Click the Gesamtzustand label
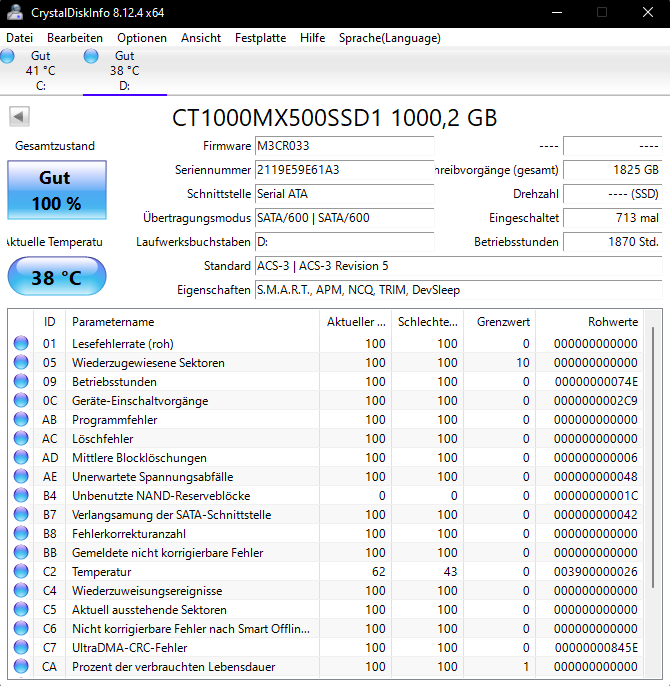670x686 pixels. pyautogui.click(x=55, y=146)
